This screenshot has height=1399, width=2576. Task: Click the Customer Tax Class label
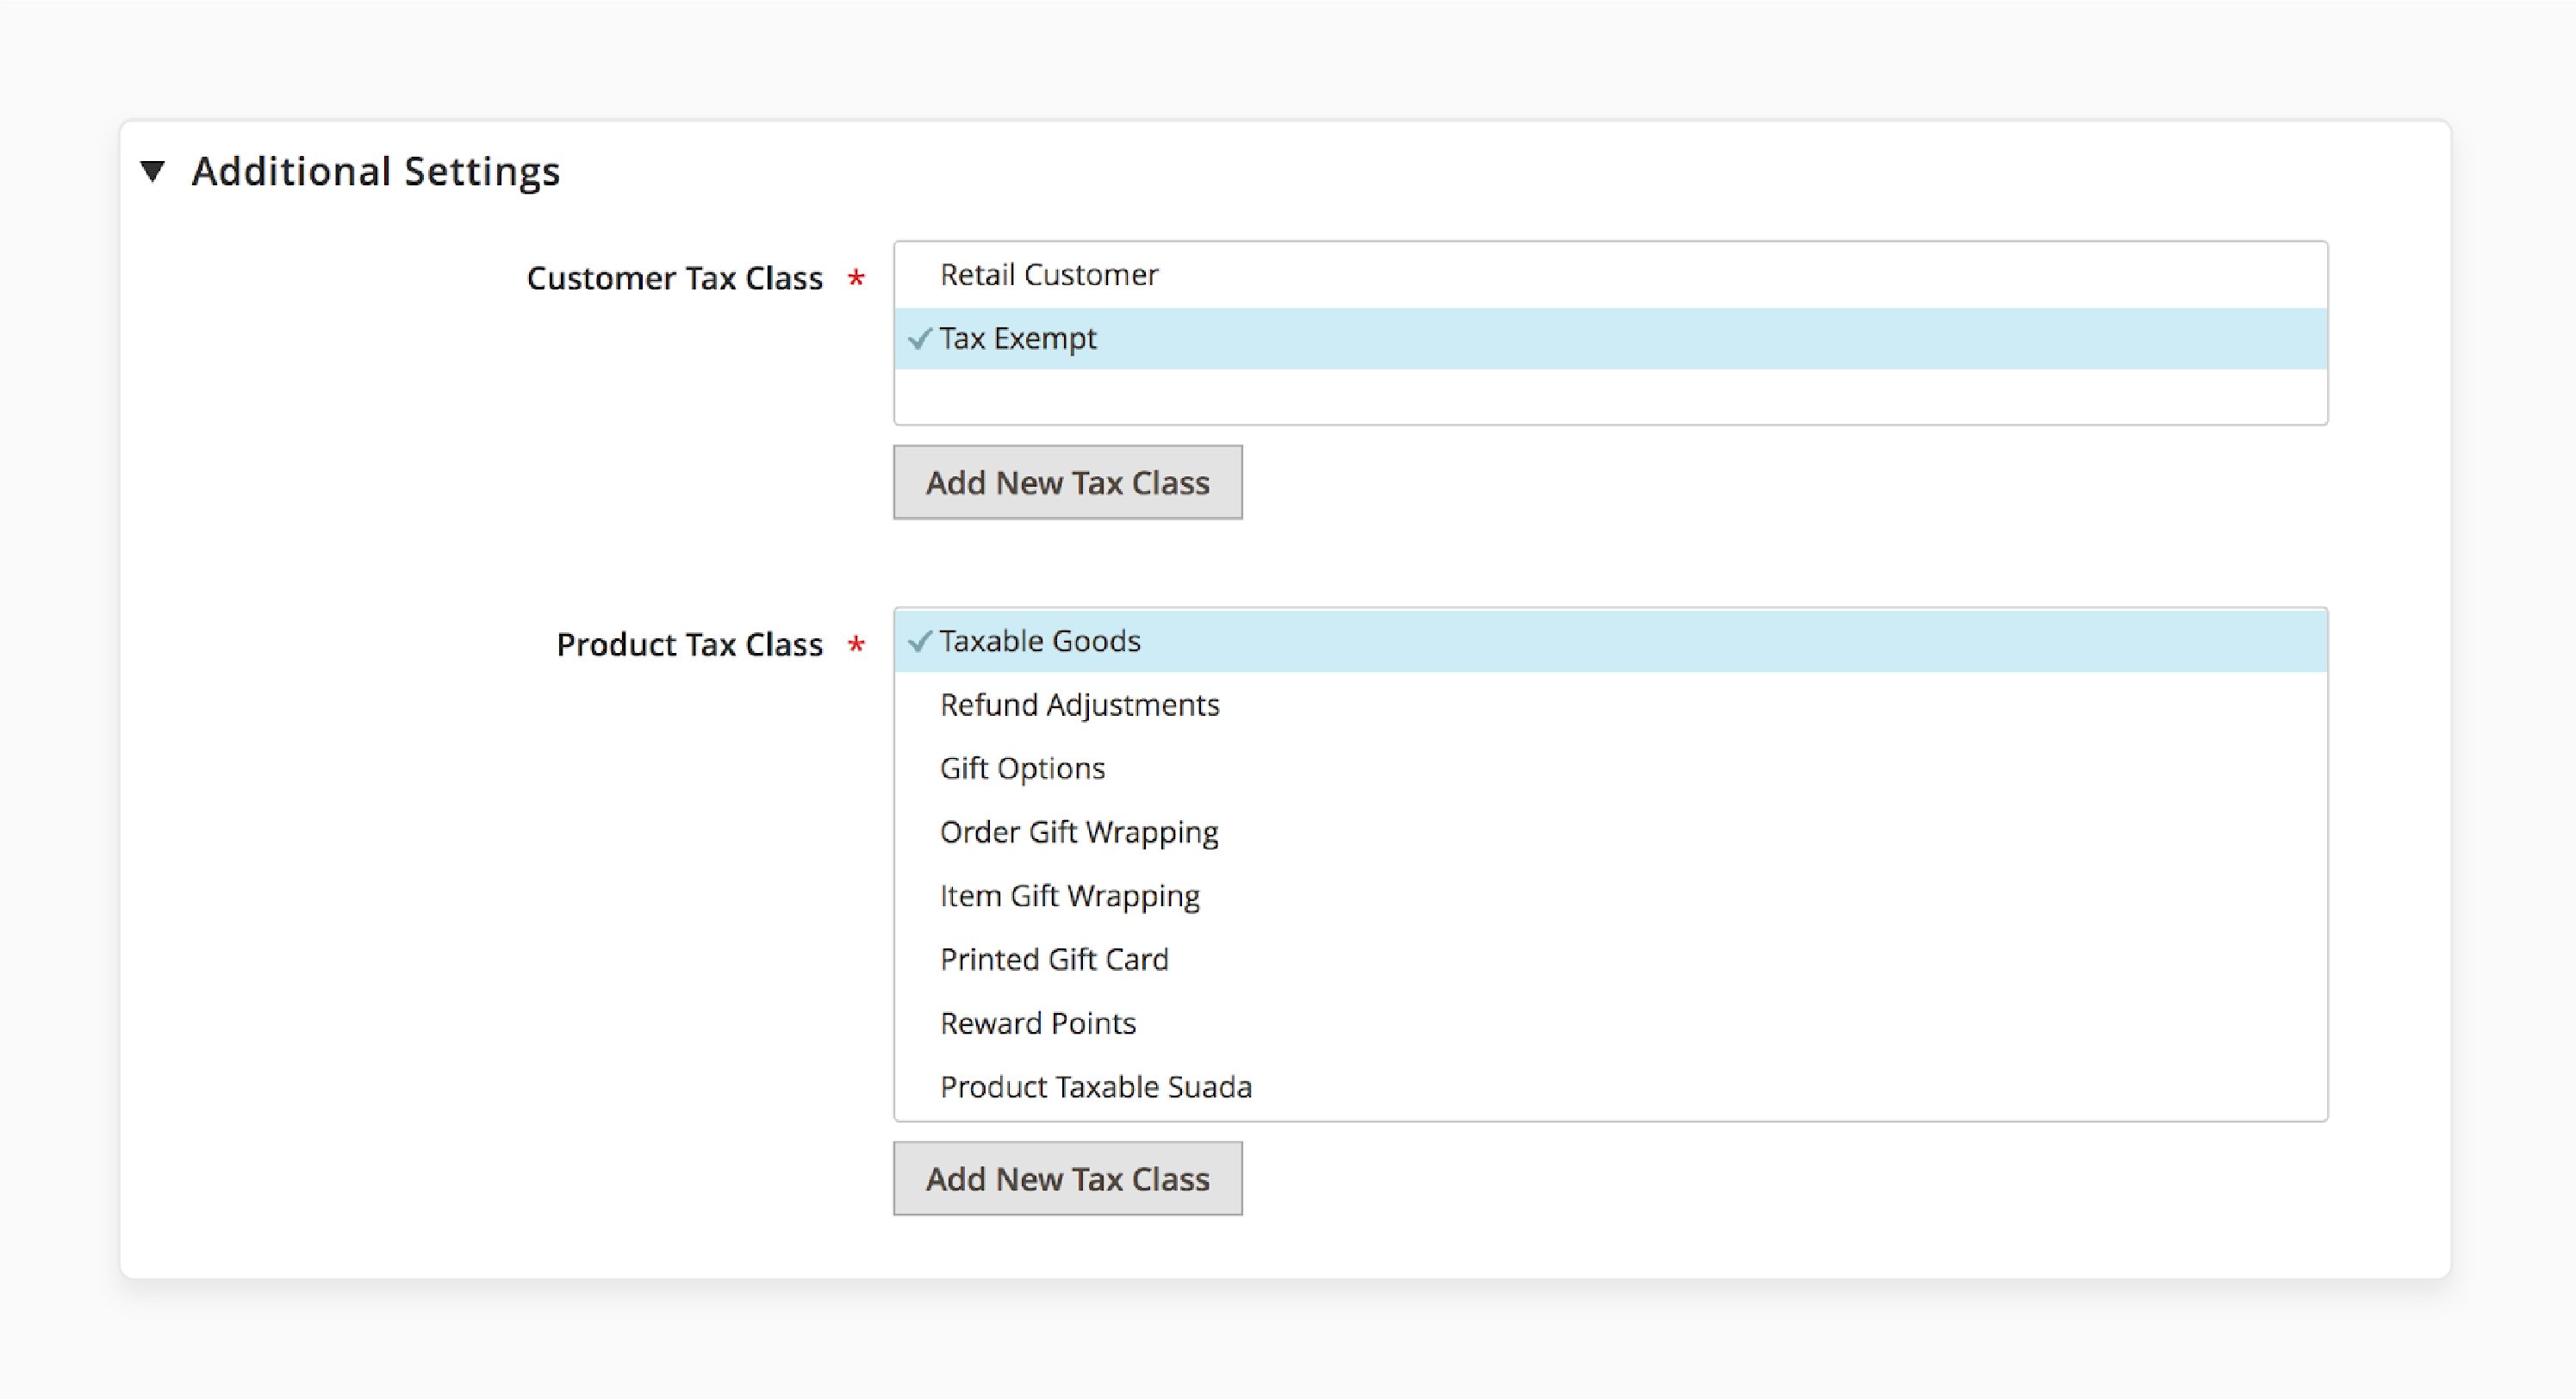(x=675, y=278)
